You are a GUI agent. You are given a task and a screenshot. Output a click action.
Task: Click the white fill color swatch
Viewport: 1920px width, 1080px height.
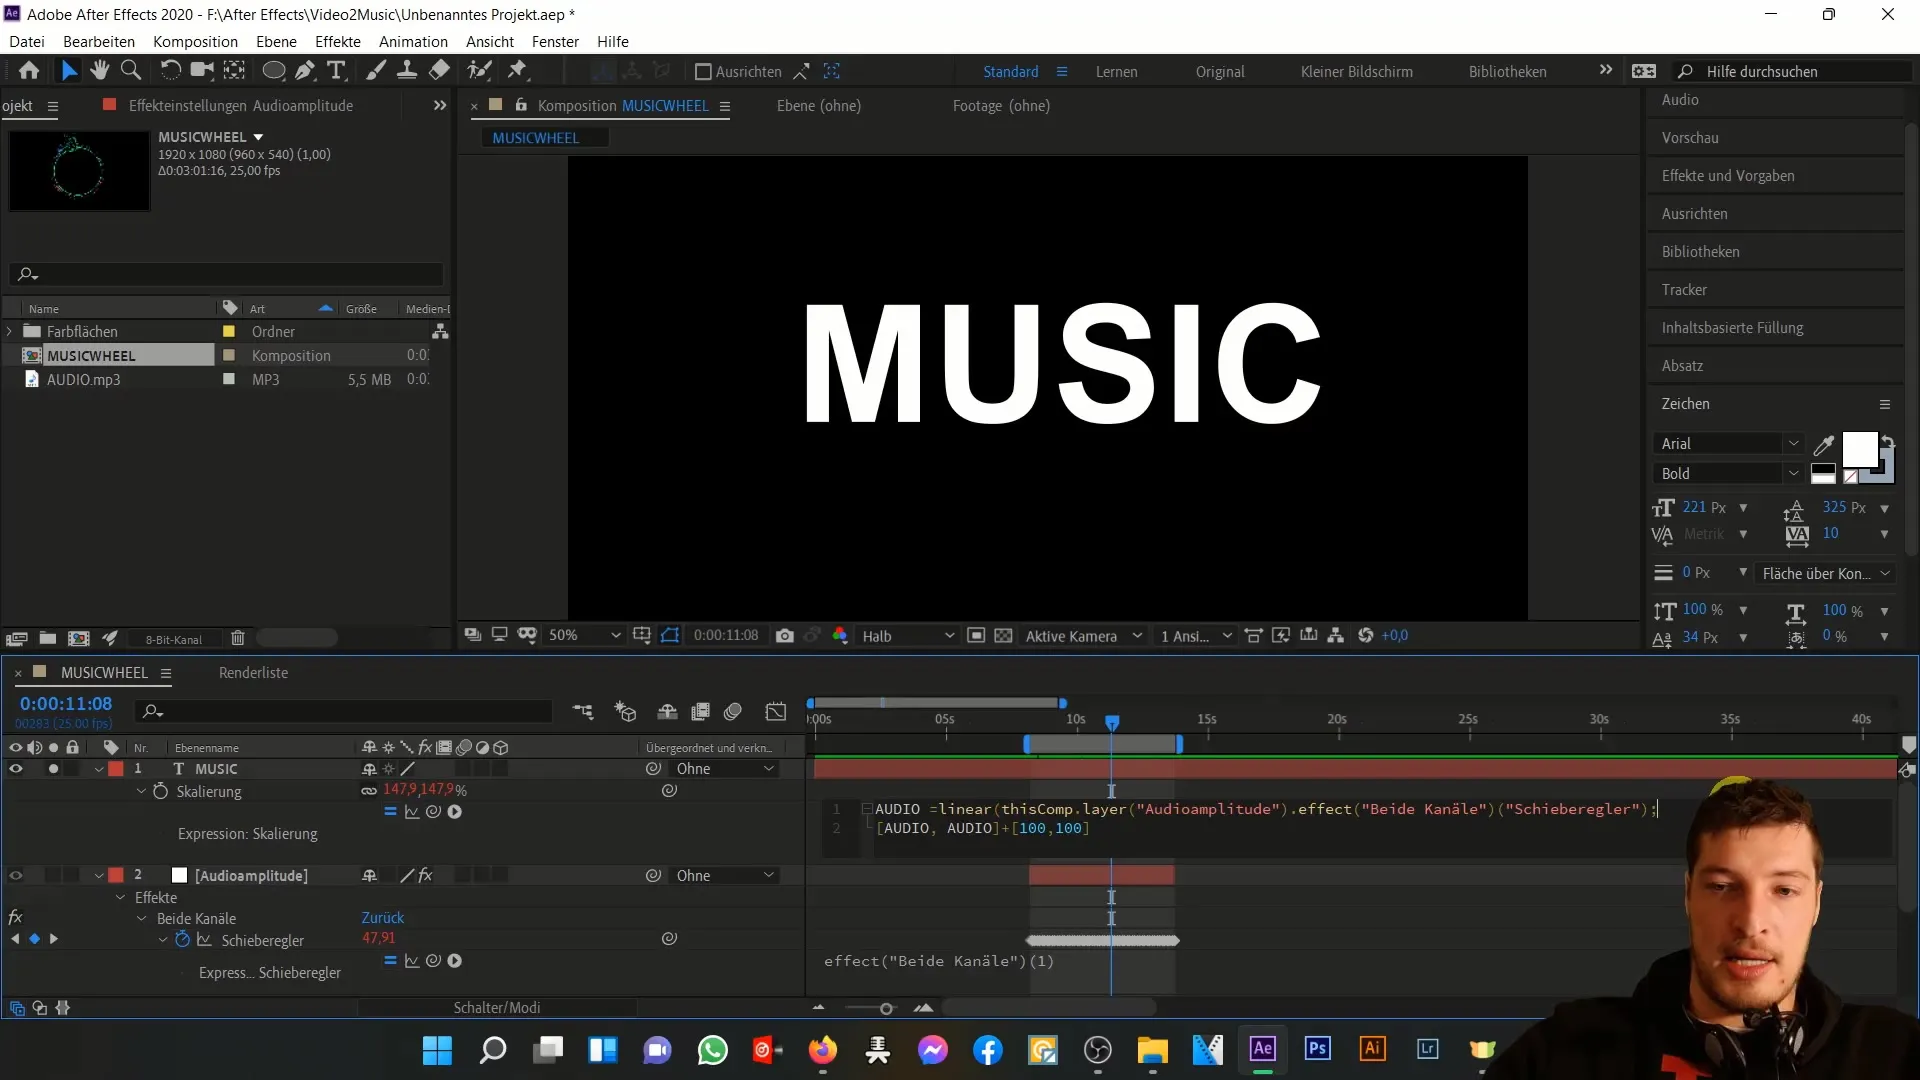(x=1860, y=450)
